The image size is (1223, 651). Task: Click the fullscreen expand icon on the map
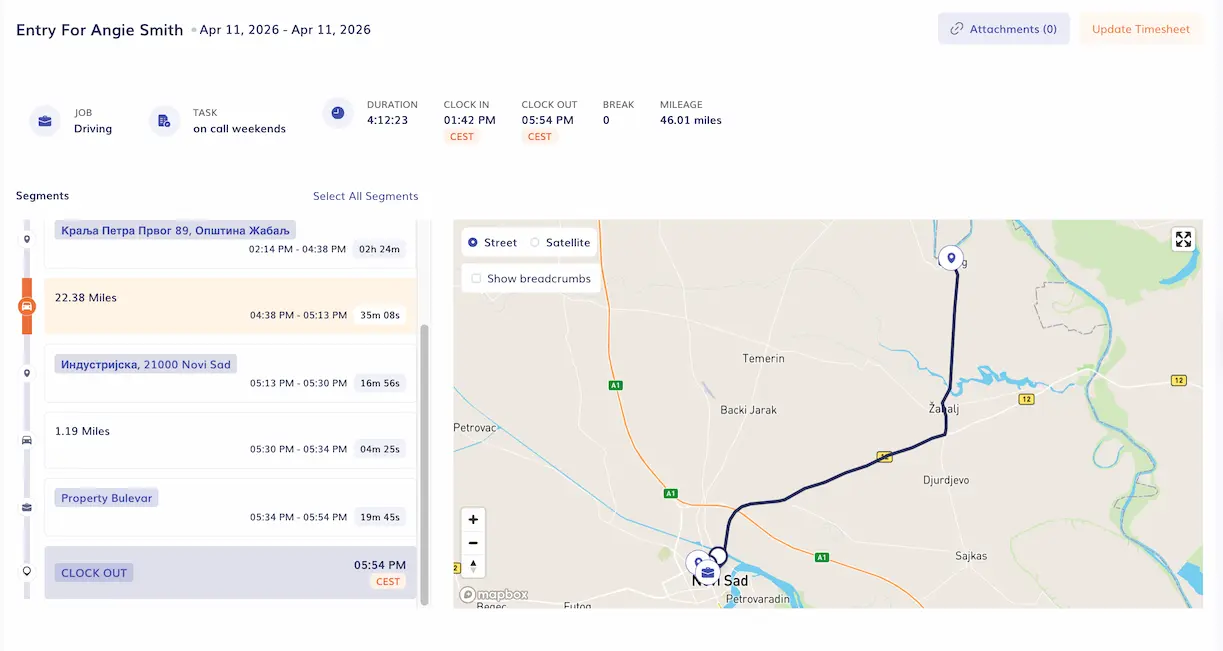[x=1183, y=239]
